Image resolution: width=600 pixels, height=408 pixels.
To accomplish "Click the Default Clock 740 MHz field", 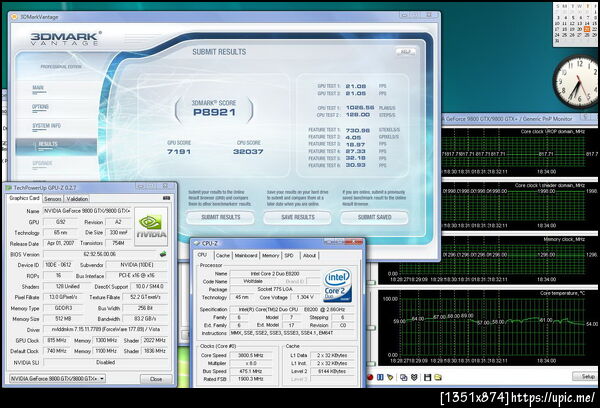I will [56, 351].
